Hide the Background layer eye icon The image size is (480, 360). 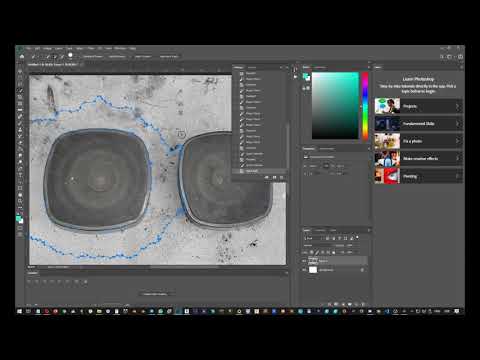pos(304,270)
